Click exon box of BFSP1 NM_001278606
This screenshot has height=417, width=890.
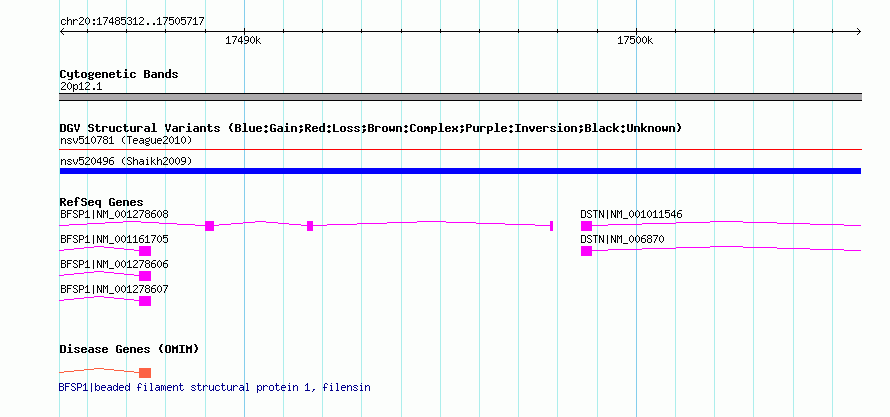point(145,276)
